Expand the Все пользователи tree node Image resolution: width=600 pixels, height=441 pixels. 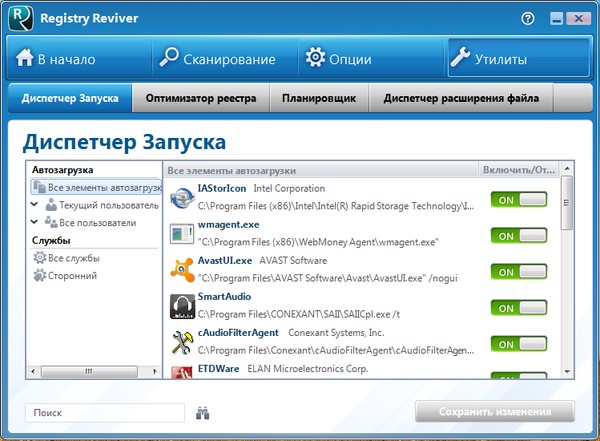(x=35, y=222)
